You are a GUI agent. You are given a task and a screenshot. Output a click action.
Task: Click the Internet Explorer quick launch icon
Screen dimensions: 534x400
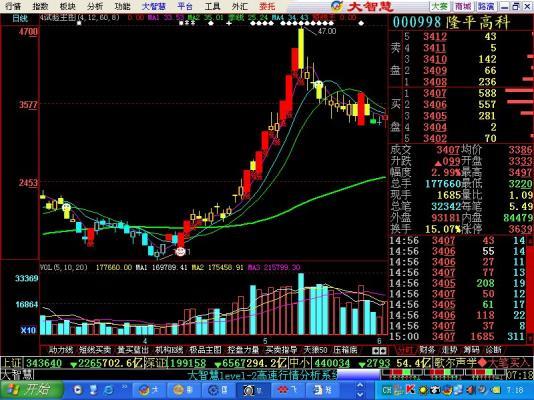click(x=109, y=390)
